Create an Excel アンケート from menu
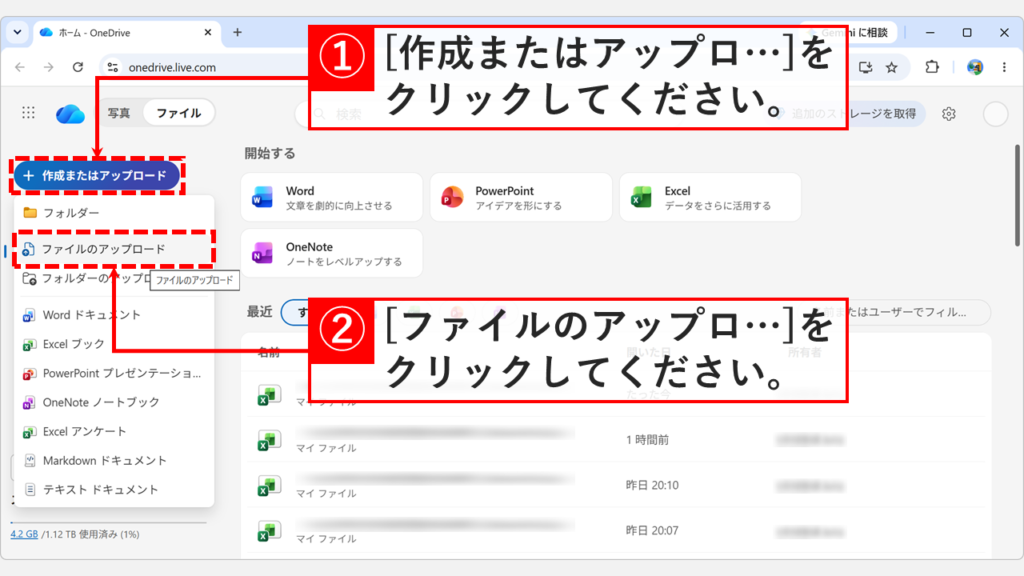Screen dimensions: 1024x576 (114, 431)
